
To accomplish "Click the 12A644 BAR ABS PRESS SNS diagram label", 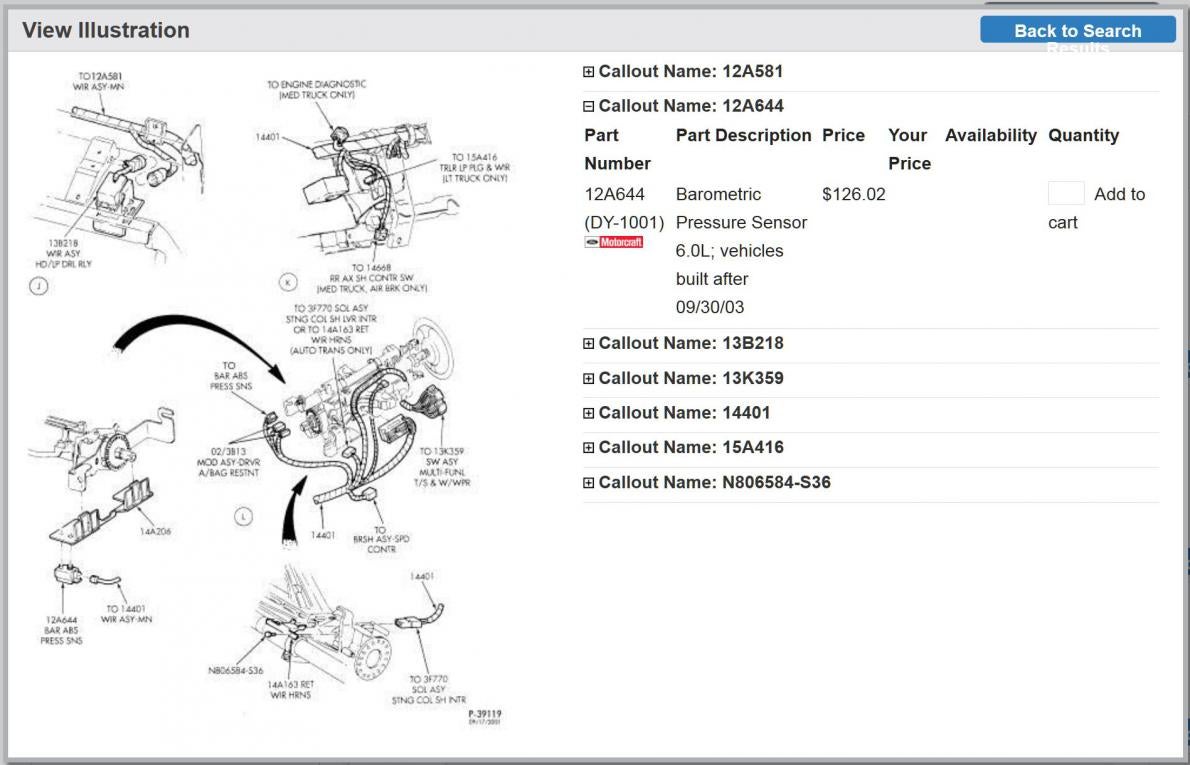I will 61,631.
